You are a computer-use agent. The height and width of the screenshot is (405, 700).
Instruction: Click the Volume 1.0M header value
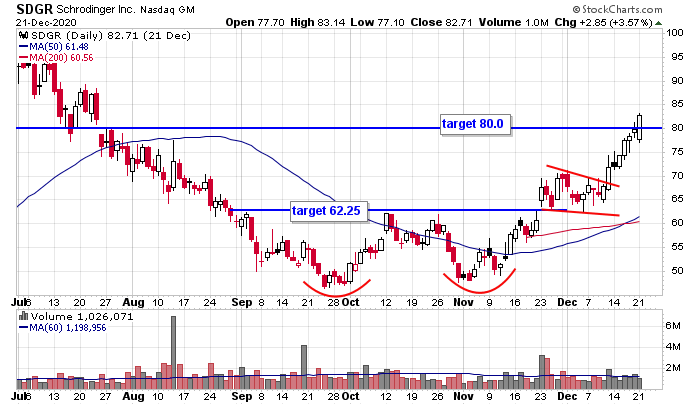(513, 22)
